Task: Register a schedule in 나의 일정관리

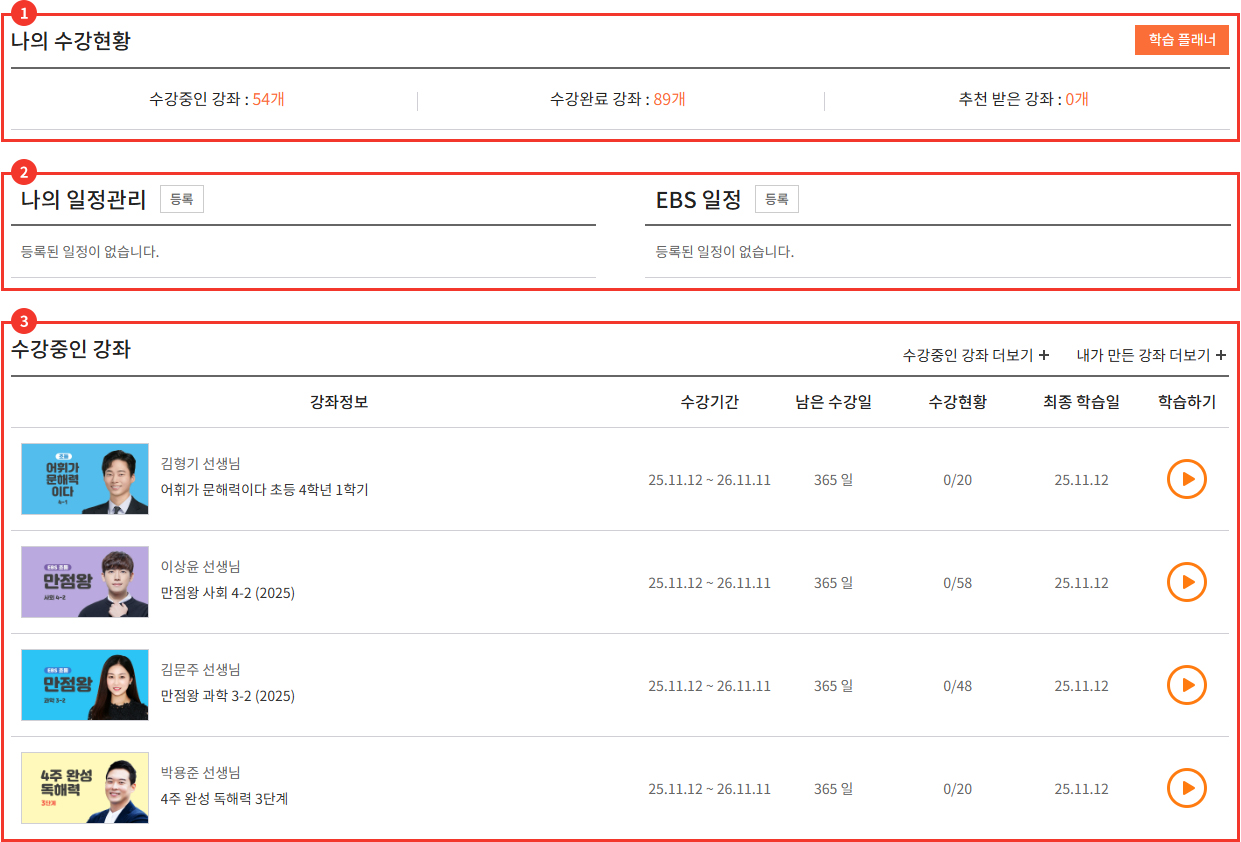Action: pyautogui.click(x=182, y=198)
